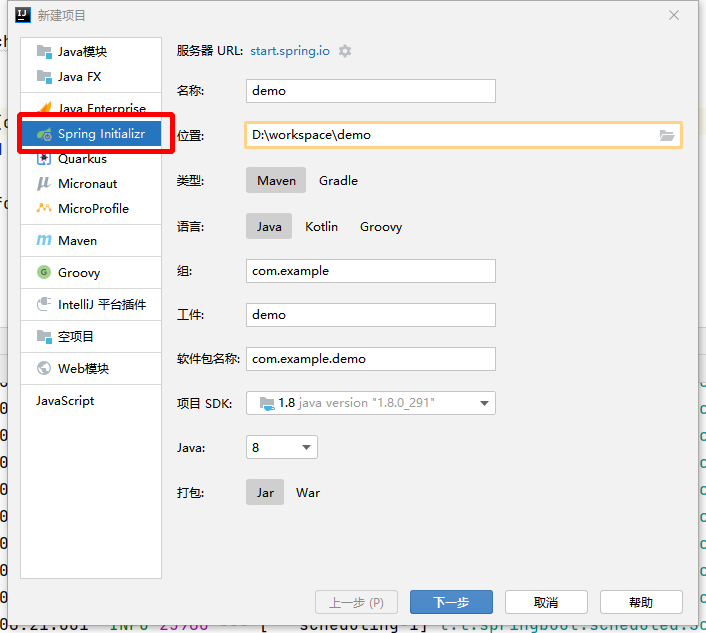
Task: Click the IntelliJ platform plugin icon
Action: click(x=44, y=304)
